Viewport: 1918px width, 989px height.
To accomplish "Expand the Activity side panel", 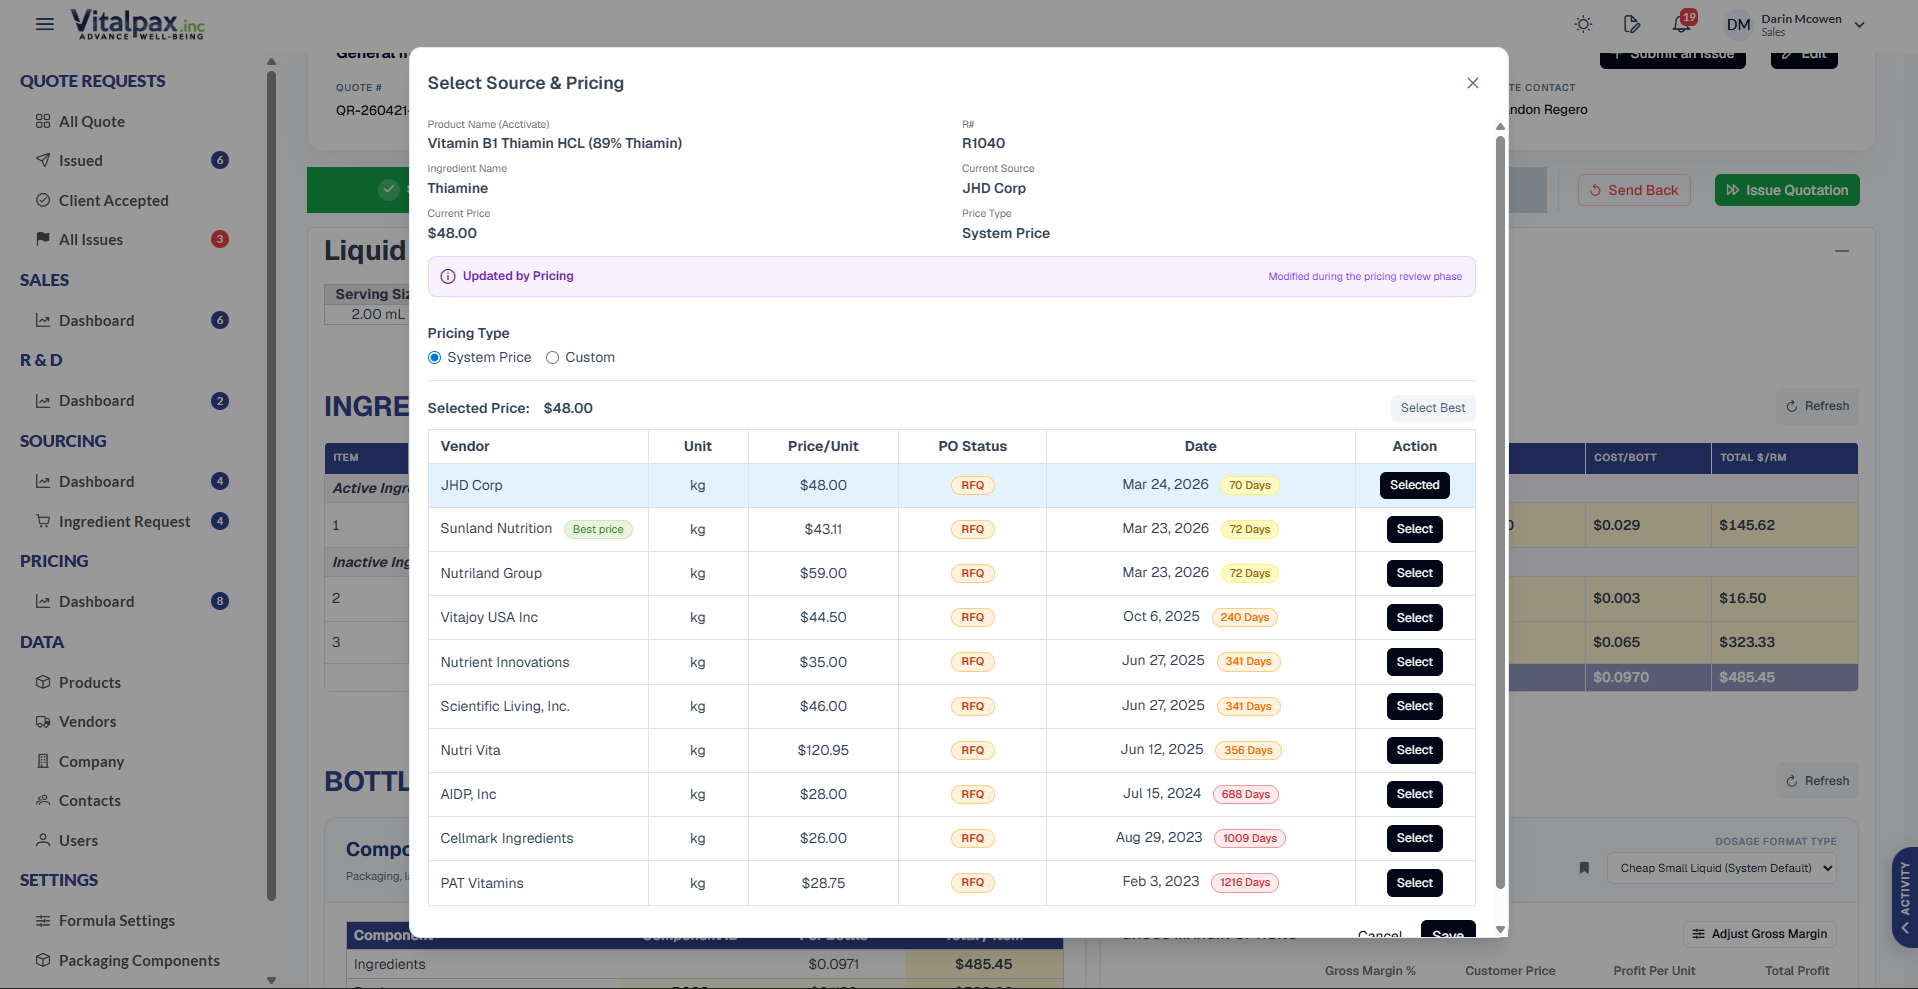I will click(1904, 897).
